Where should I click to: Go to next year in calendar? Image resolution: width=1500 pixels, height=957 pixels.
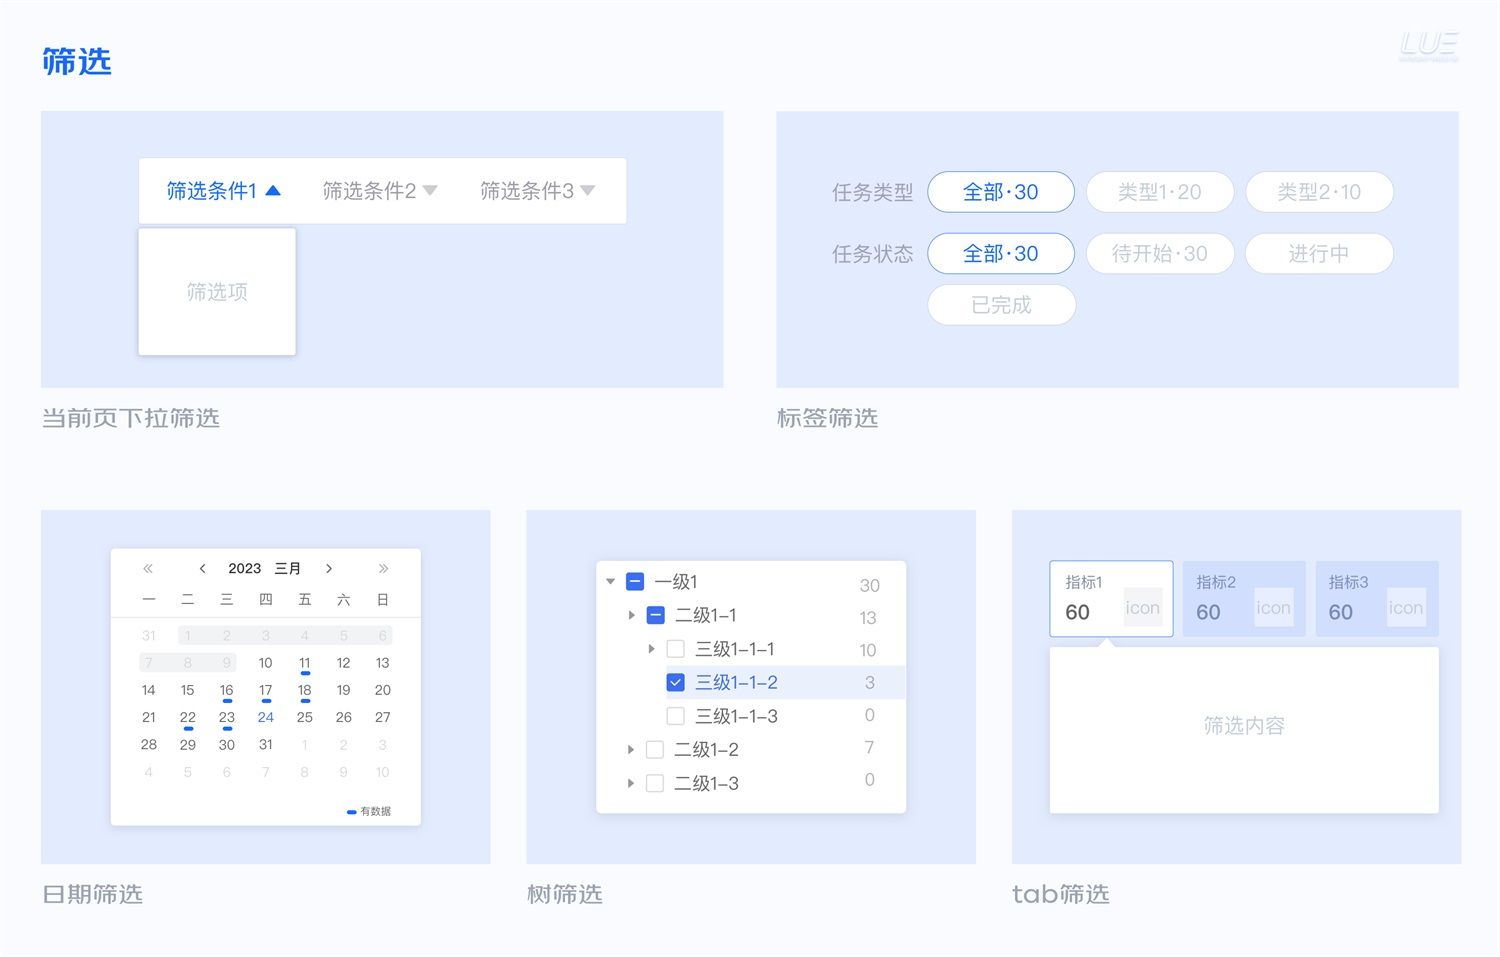(383, 568)
